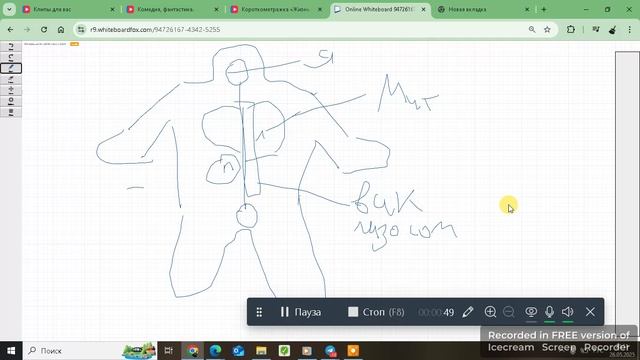Viewport: 640px width, 360px height.
Task: Toggle system sound in recorder panel
Action: click(568, 312)
